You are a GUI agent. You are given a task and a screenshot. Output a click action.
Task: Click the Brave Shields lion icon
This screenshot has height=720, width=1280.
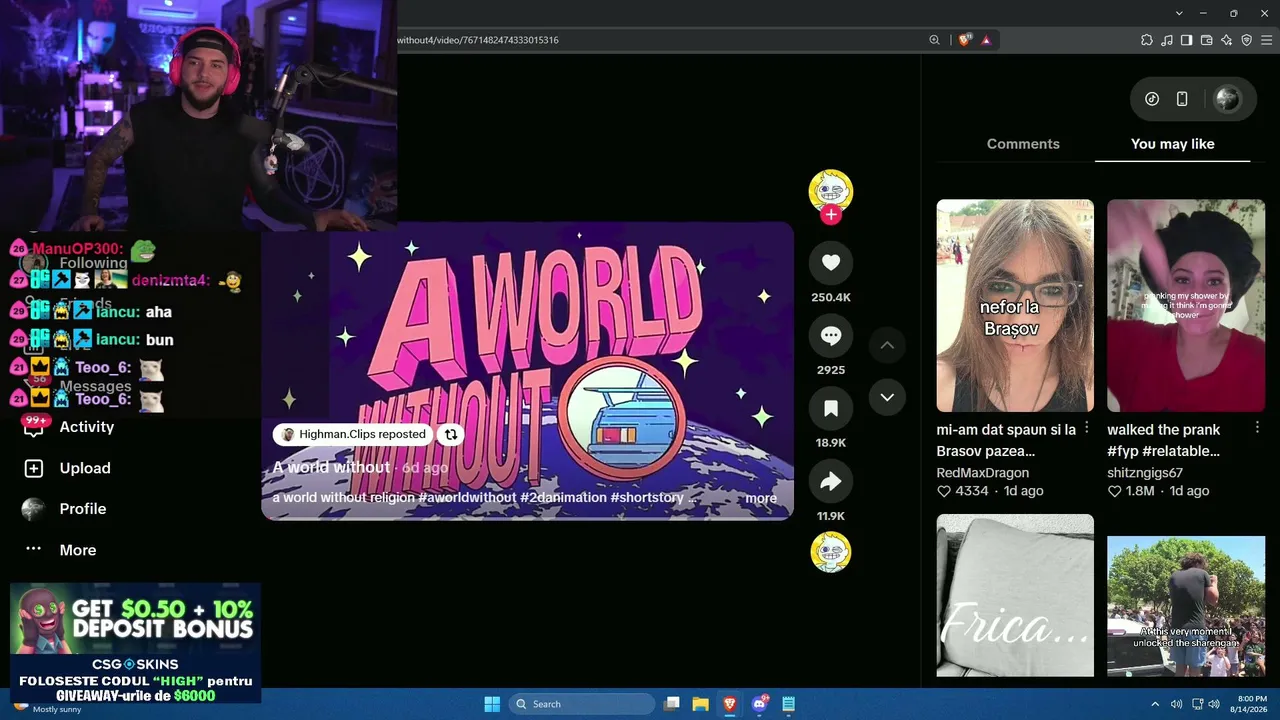(x=964, y=40)
